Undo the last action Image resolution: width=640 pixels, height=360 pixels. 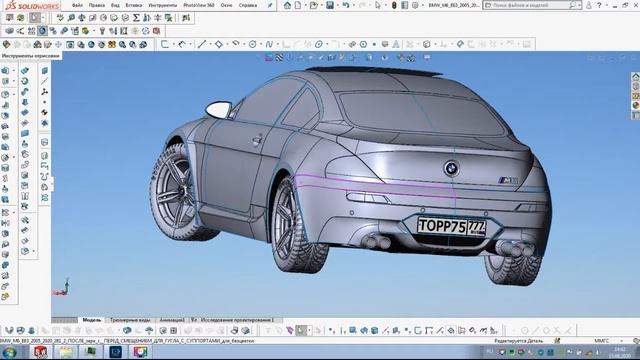tap(346, 5)
